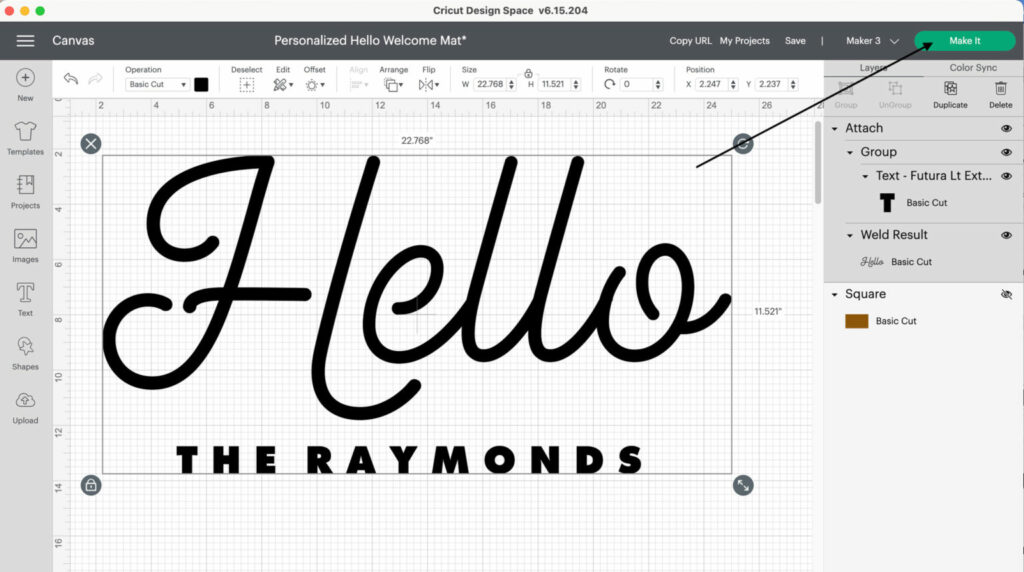Click the green Make It button

(x=964, y=41)
